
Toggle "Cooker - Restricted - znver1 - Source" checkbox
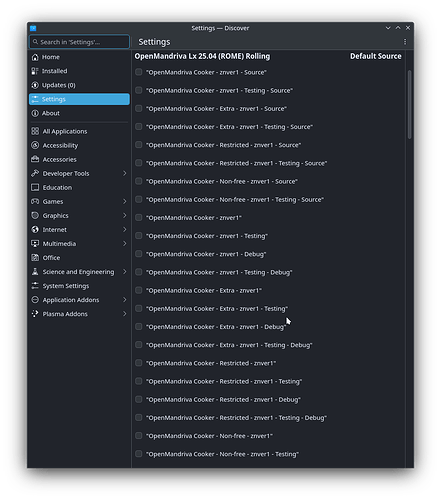[x=139, y=145]
